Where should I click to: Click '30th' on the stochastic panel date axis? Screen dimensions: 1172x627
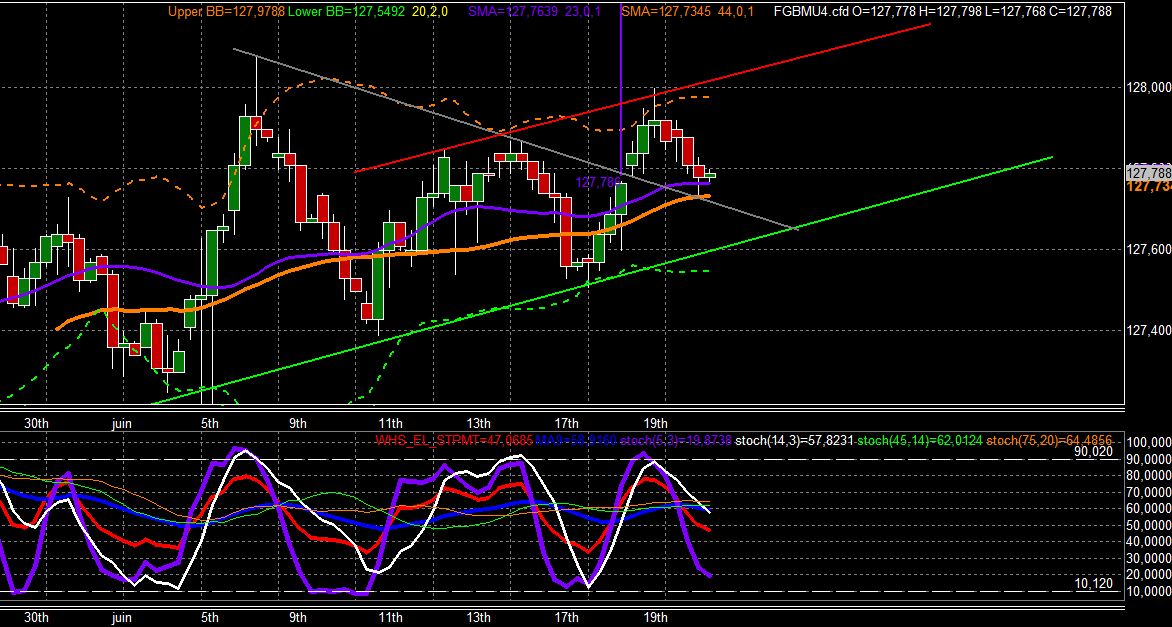pyautogui.click(x=36, y=617)
